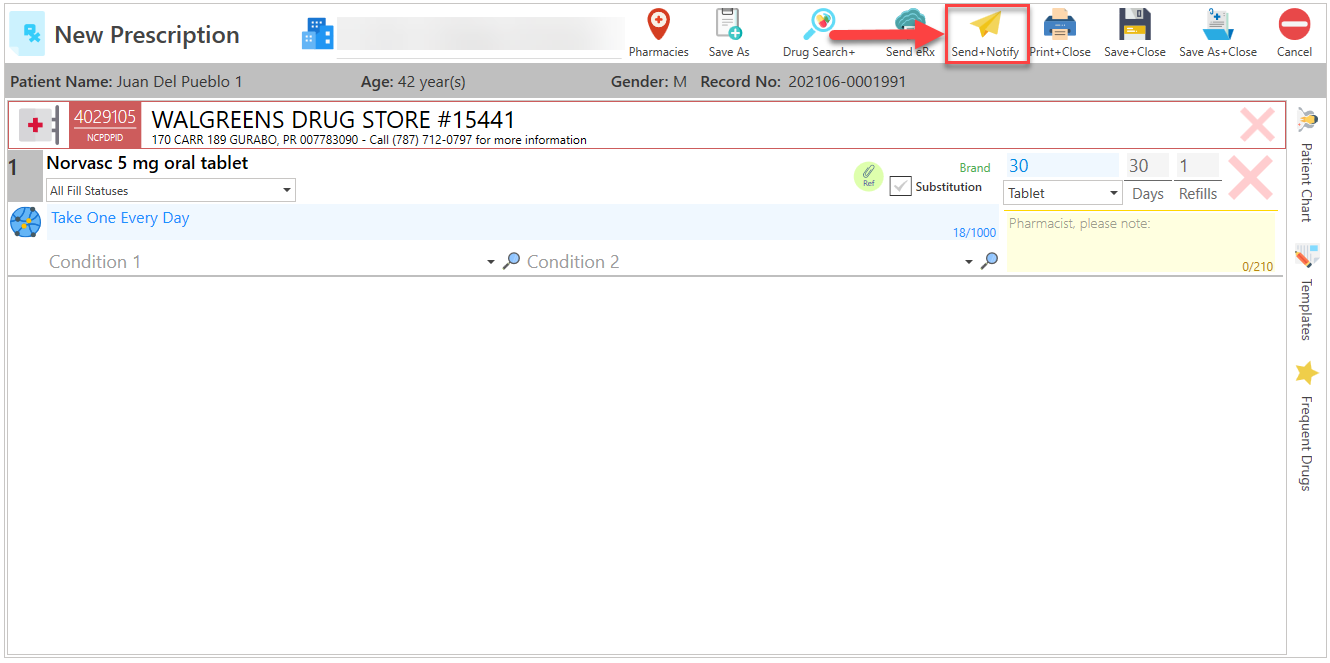Open the Patient Chart side tab
The height and width of the screenshot is (663, 1330).
coord(1306,166)
